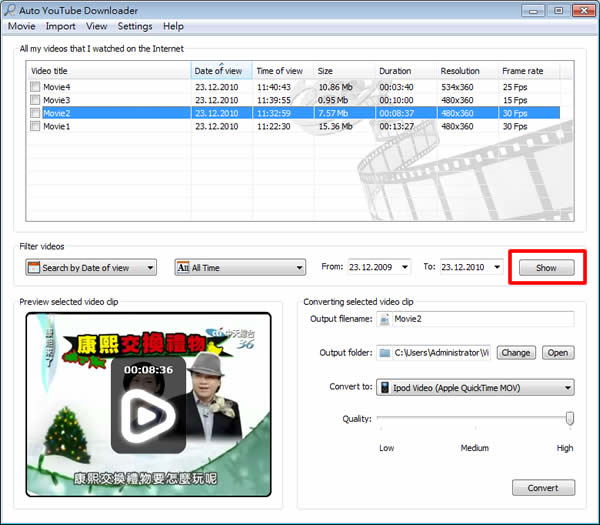Open the Search by Date of view dropdown
Image resolution: width=600 pixels, height=525 pixels.
(x=150, y=268)
